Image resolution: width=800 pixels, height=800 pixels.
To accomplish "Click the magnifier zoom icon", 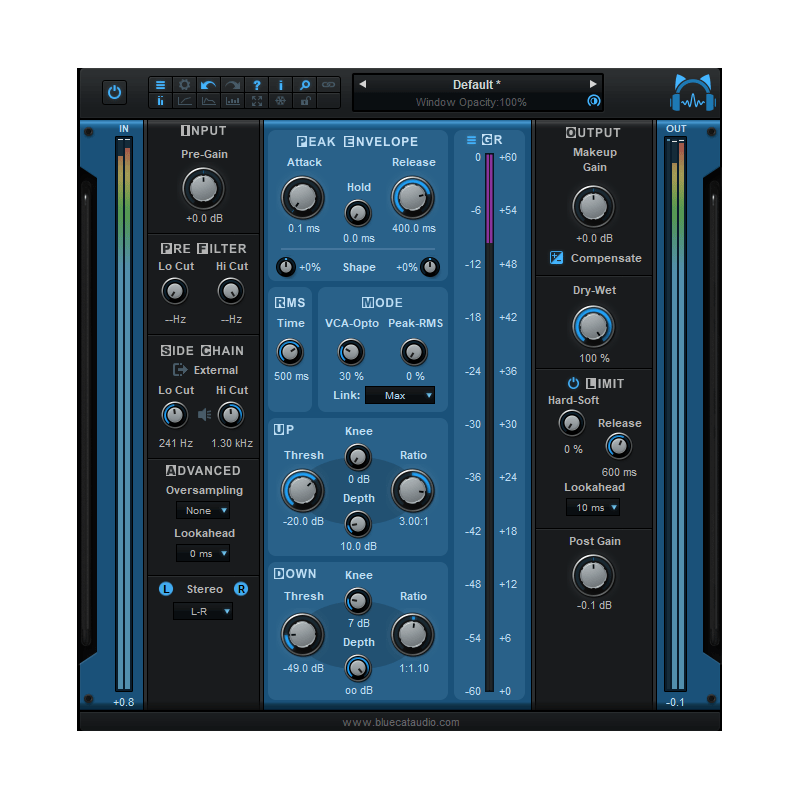I will tap(304, 85).
